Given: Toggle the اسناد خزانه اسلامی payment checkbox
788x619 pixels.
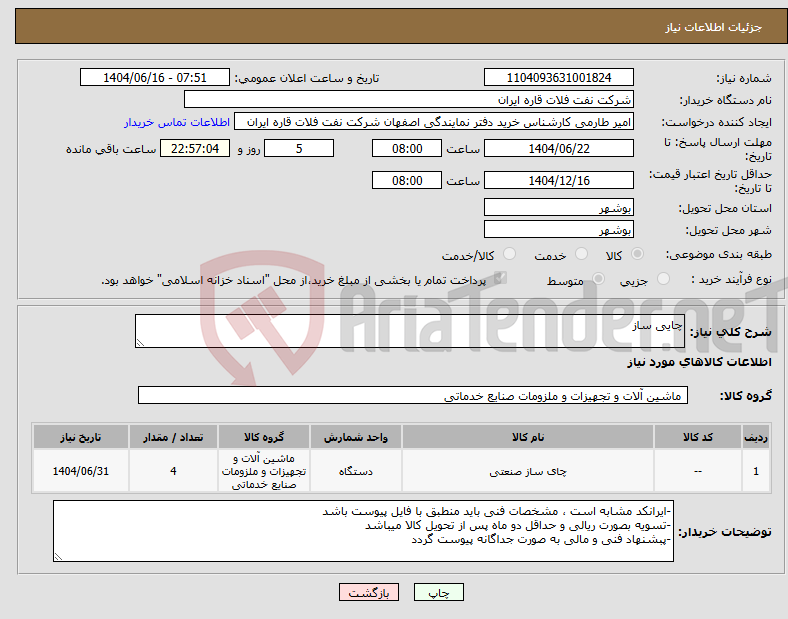Looking at the screenshot, I should [x=500, y=278].
